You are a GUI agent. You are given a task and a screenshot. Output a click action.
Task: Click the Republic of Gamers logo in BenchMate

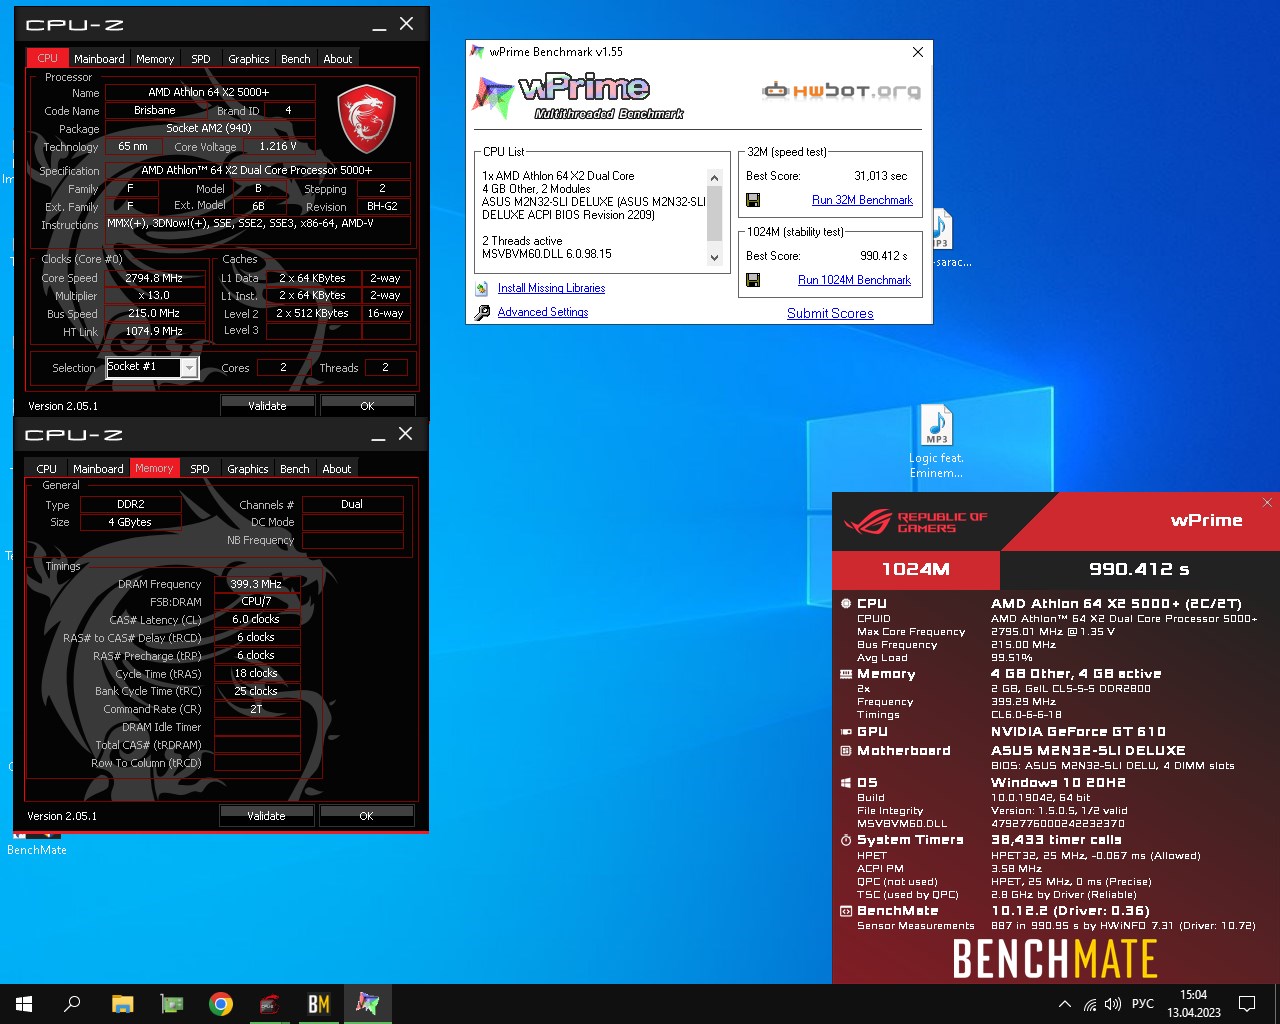click(x=915, y=521)
